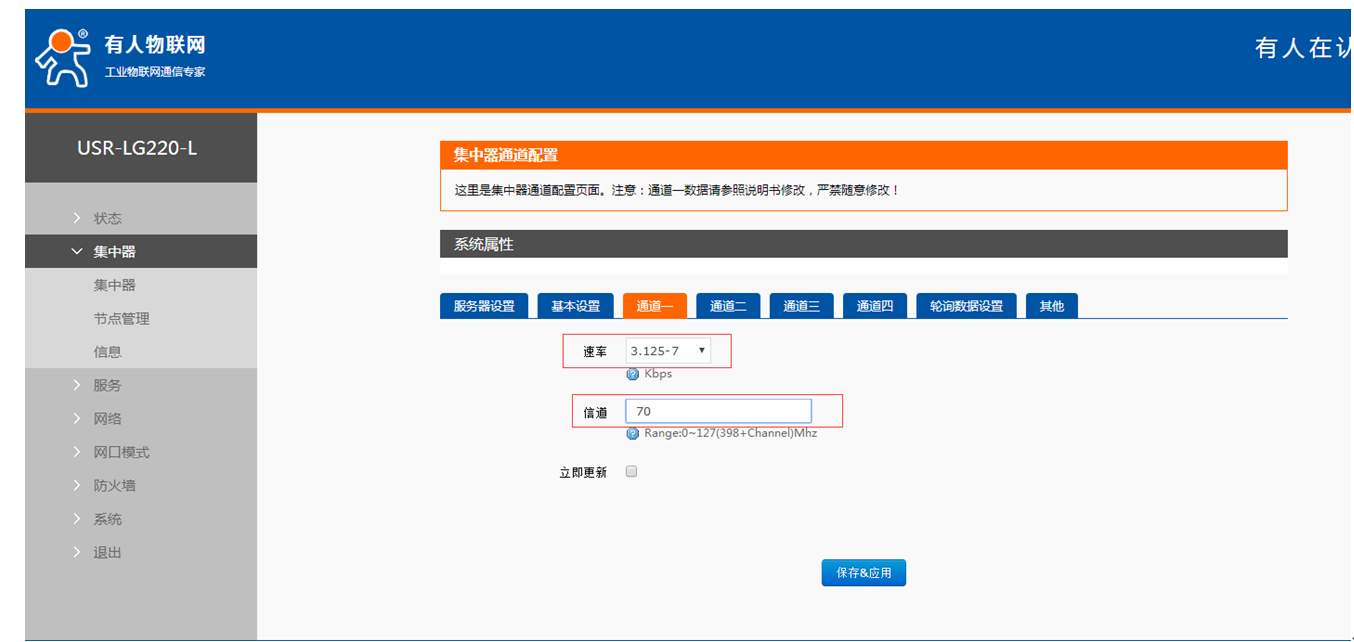1354x642 pixels.
Task: Expand the 防火墙 sidebar menu
Action: point(114,486)
